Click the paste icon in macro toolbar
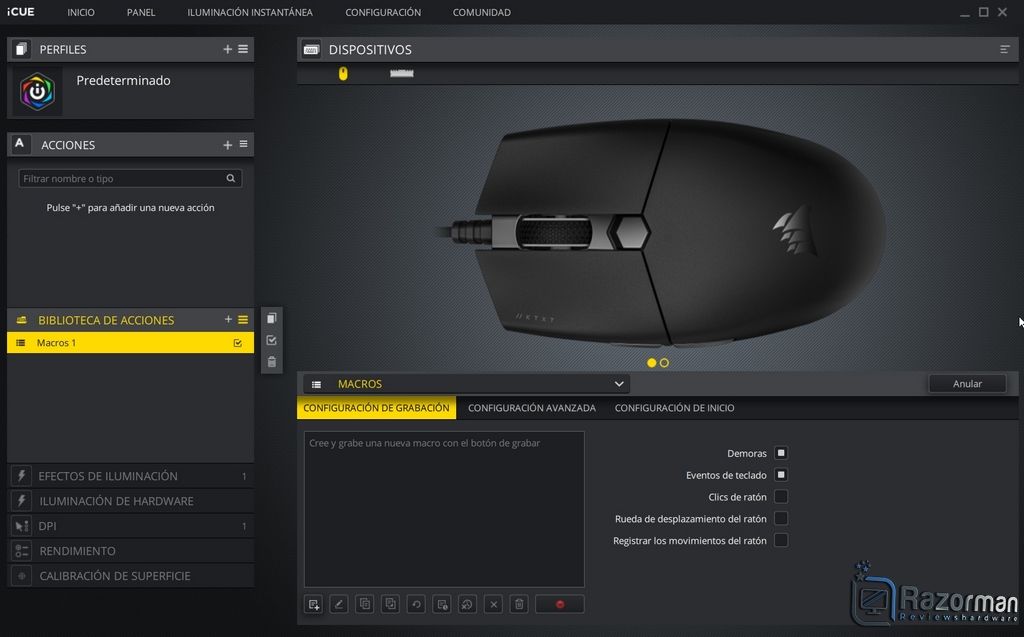The width and height of the screenshot is (1024, 637). coord(391,604)
